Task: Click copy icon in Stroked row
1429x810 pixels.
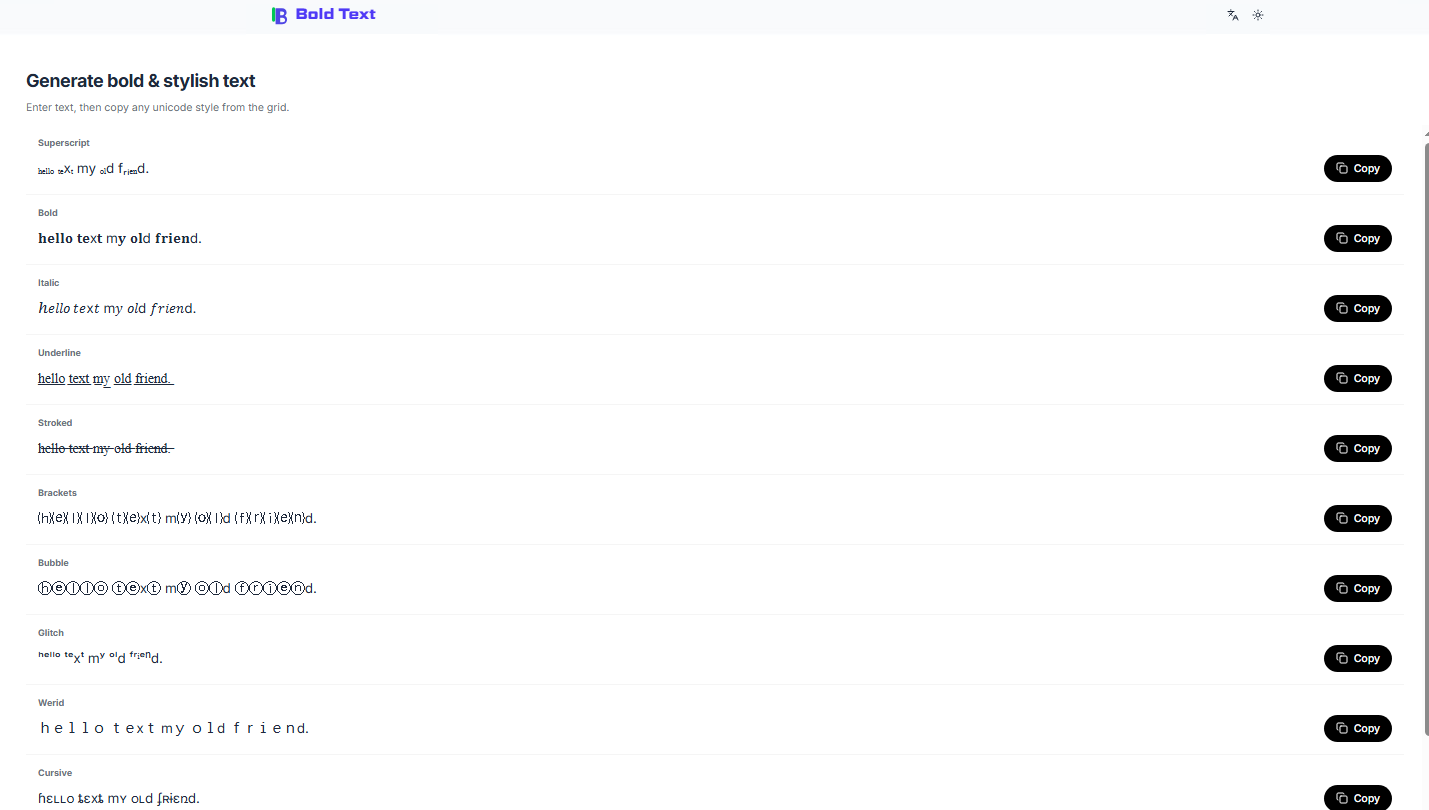Action: point(1342,449)
